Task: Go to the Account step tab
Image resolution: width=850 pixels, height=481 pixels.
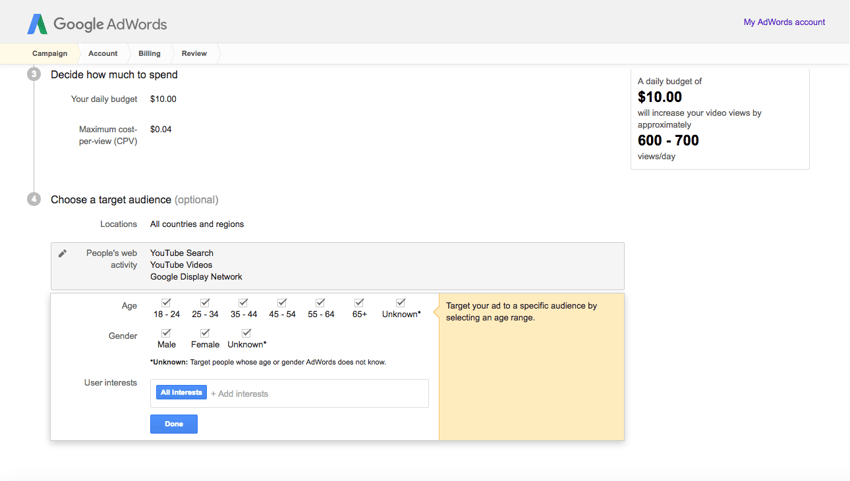Action: click(x=103, y=53)
